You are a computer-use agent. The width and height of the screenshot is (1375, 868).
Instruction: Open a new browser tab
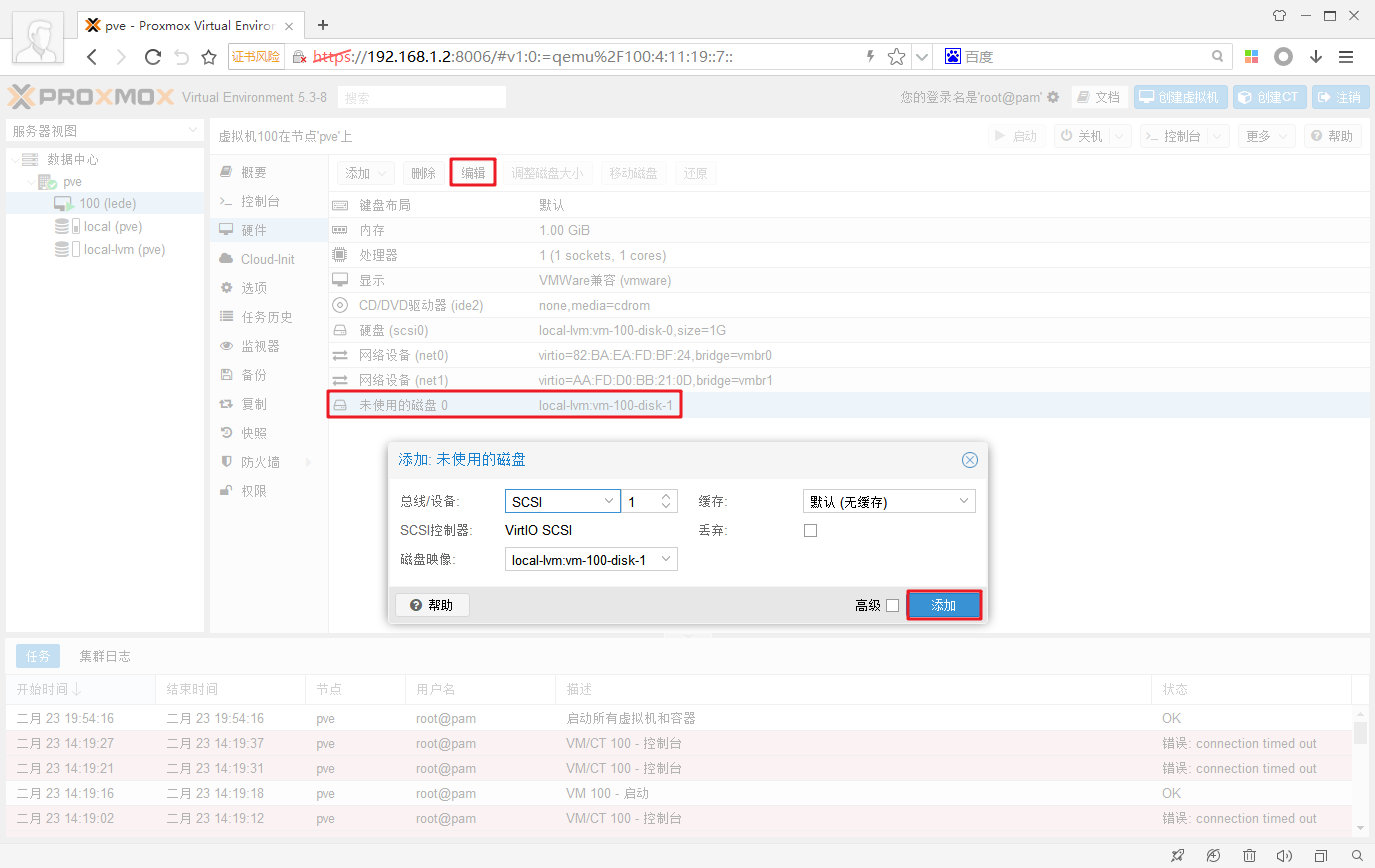tap(323, 25)
